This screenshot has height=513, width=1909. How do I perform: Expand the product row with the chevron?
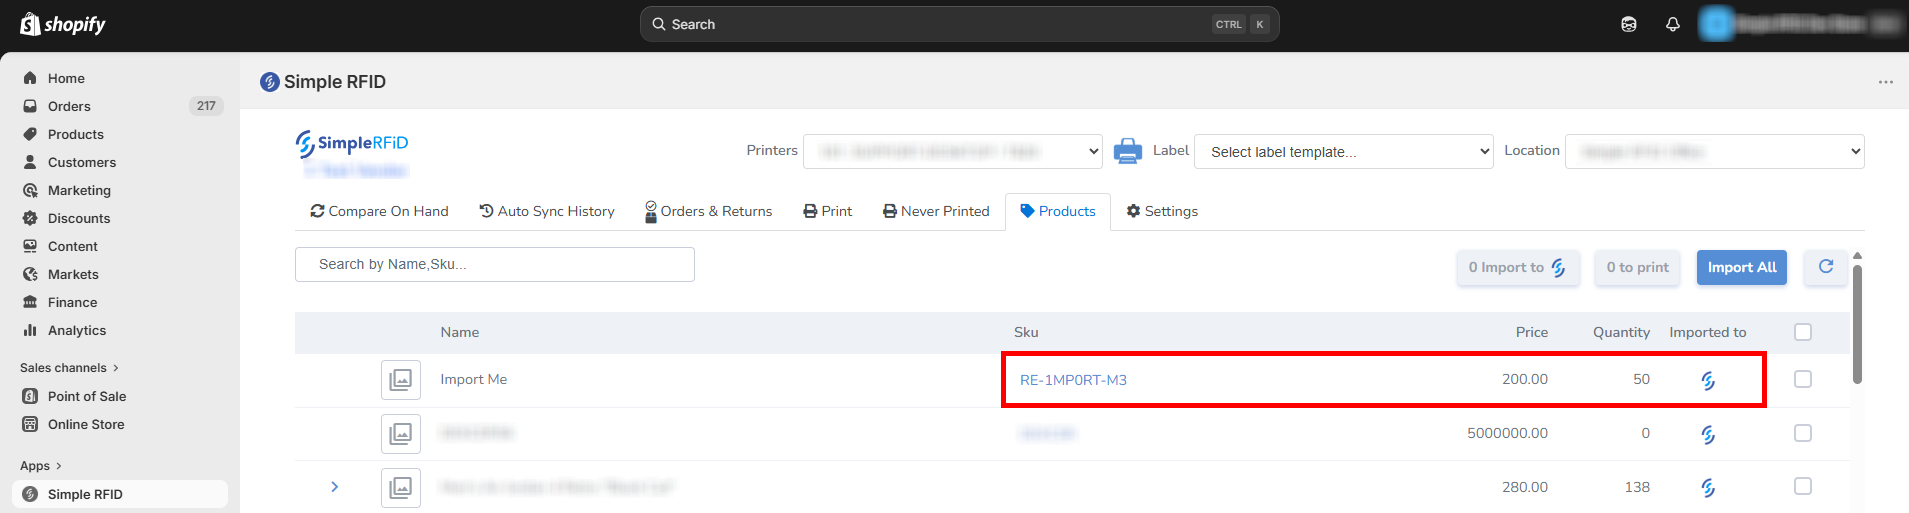pyautogui.click(x=334, y=487)
